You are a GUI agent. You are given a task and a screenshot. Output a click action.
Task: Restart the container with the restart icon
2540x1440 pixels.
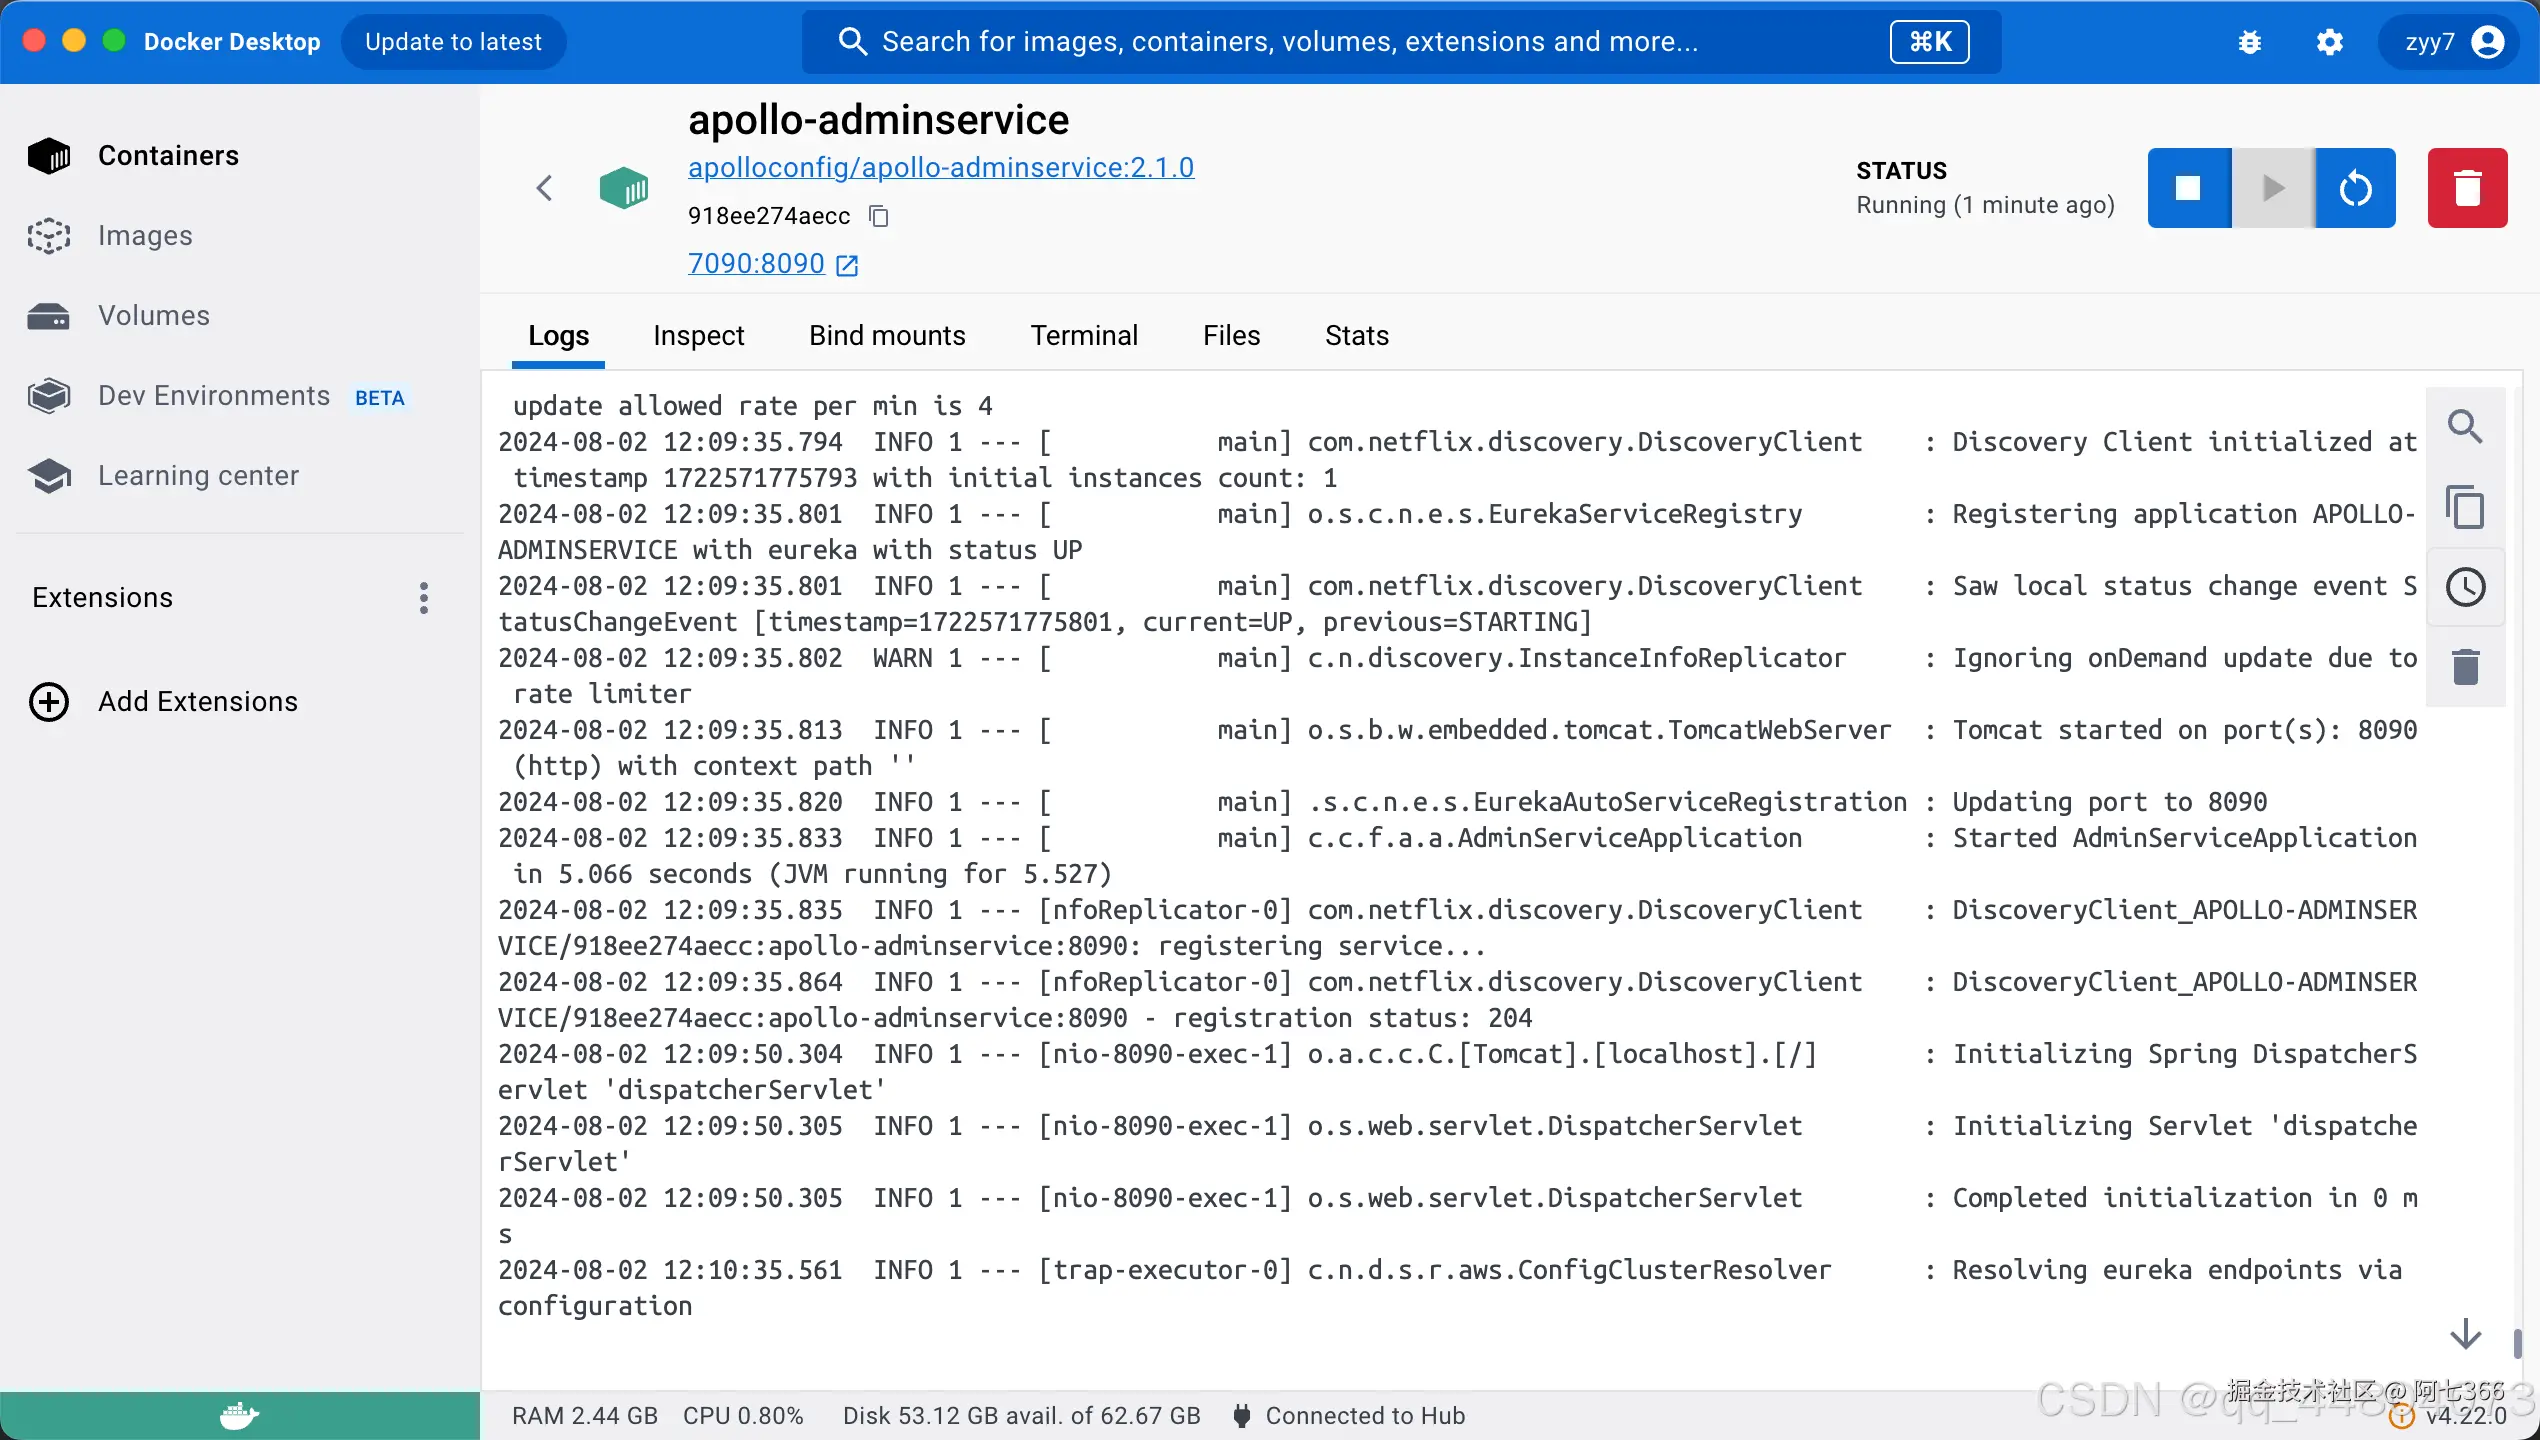pos(2355,188)
